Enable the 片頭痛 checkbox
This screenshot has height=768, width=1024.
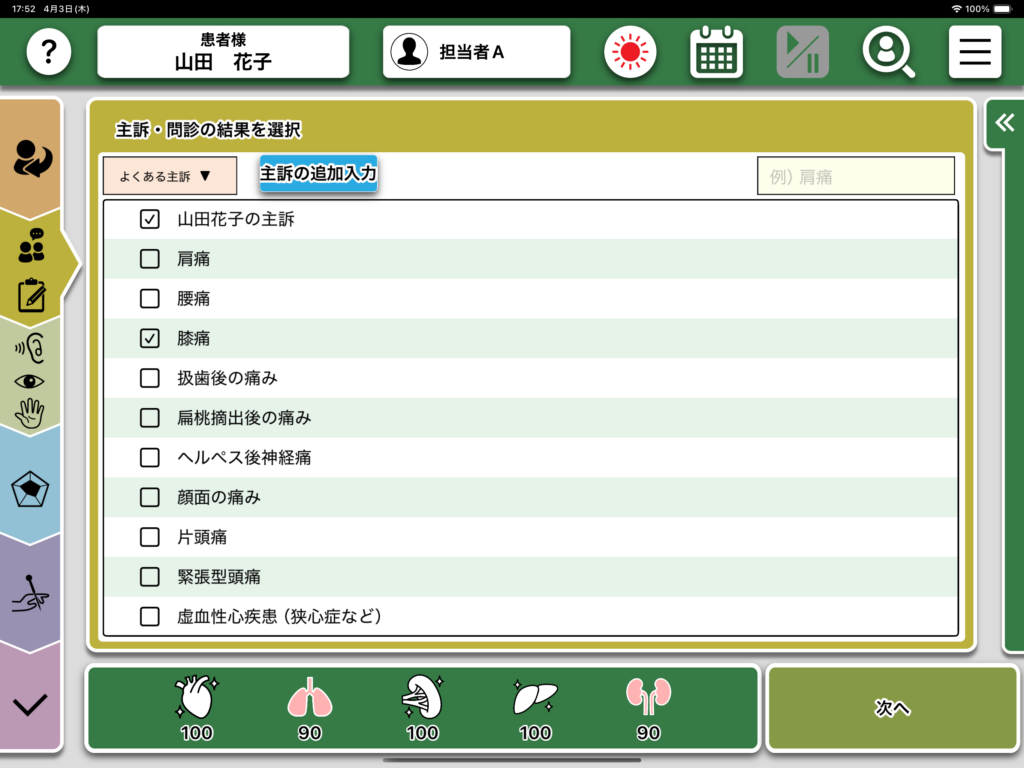point(150,537)
